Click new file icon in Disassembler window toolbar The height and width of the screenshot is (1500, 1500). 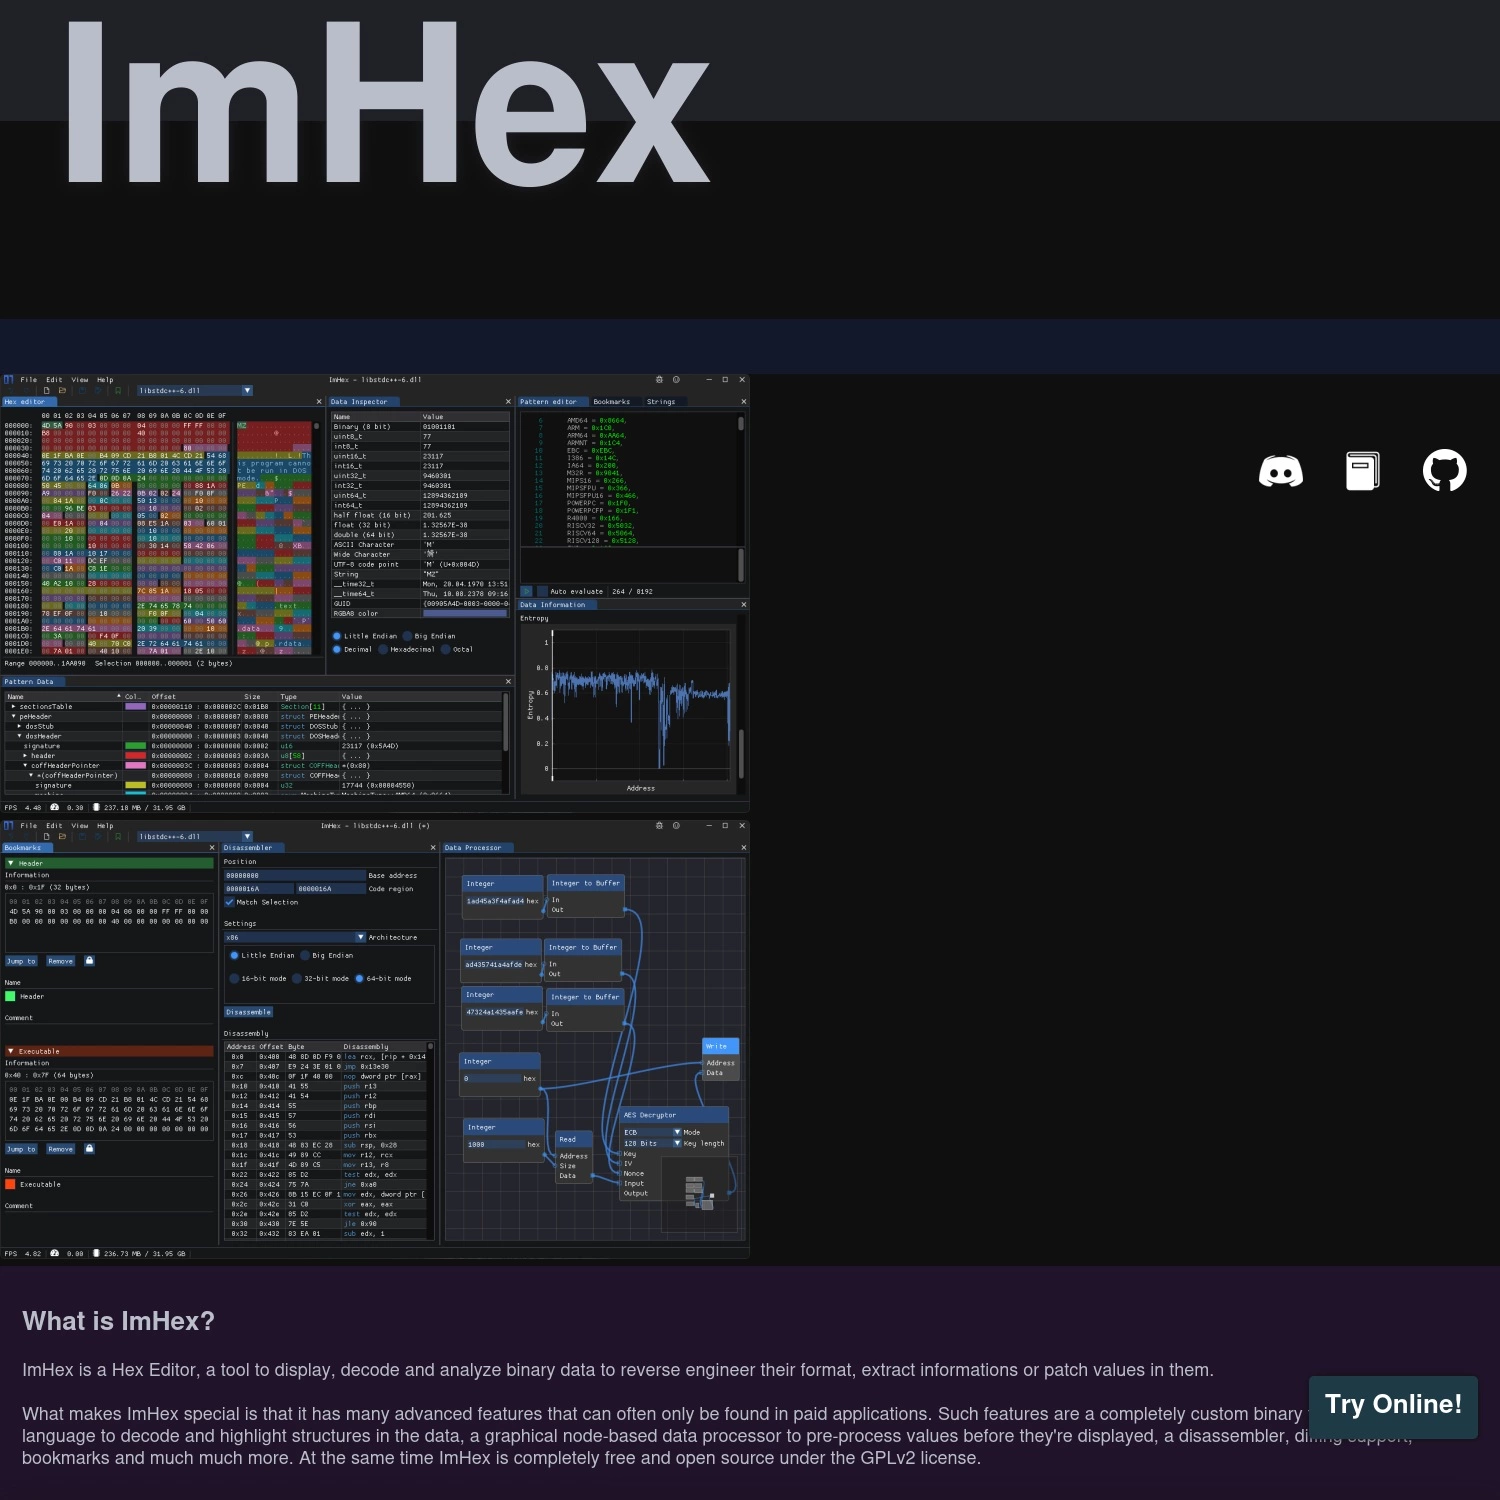pyautogui.click(x=46, y=836)
